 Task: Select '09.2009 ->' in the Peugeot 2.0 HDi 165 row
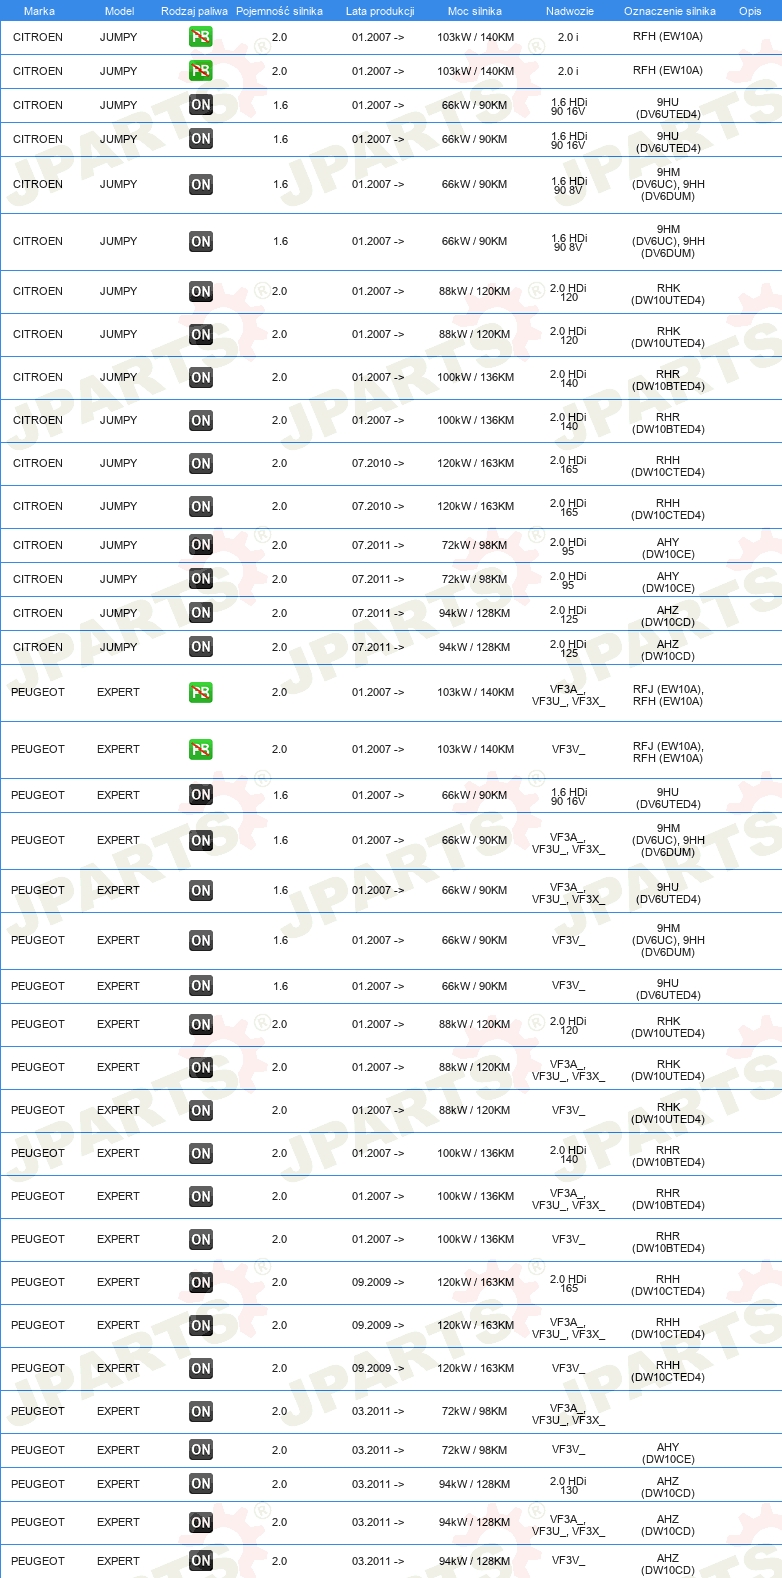pyautogui.click(x=378, y=1282)
